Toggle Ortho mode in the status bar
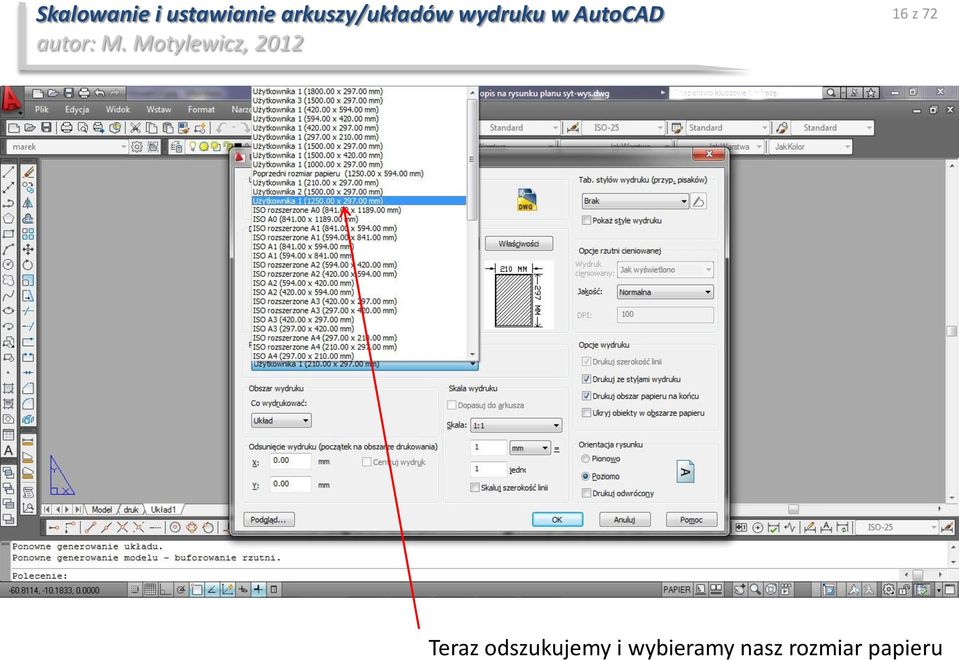 pos(165,590)
